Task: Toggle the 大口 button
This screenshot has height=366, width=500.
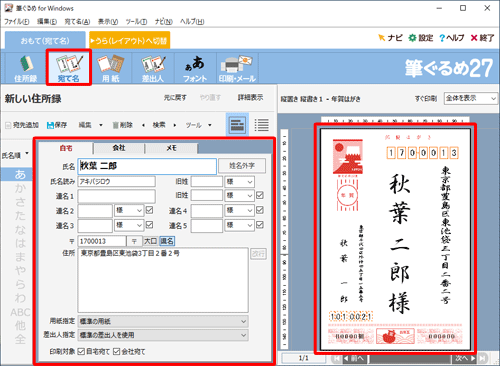Action: coord(150,241)
